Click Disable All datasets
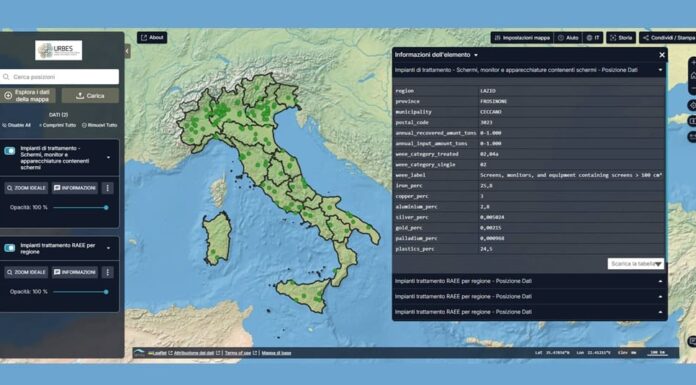This screenshot has width=696, height=385. (16, 125)
